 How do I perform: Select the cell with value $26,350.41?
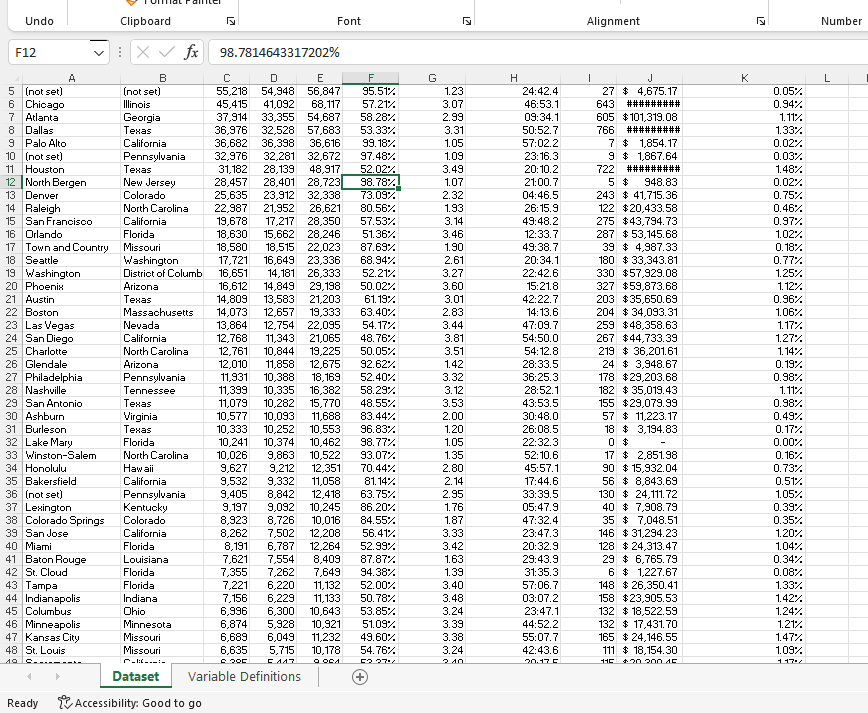click(x=650, y=586)
